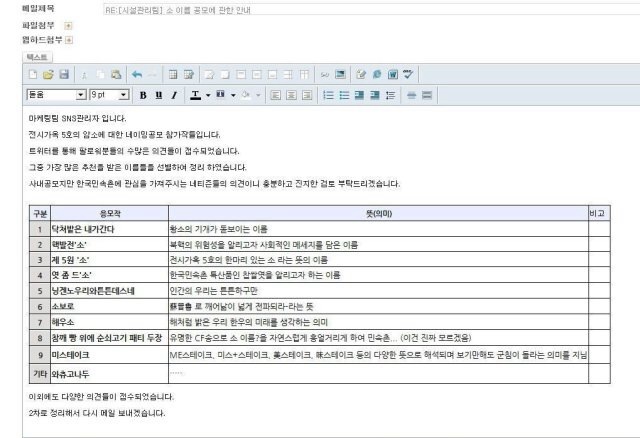This screenshot has width=640, height=438.
Task: Apply a numbered list
Action: [x=328, y=95]
